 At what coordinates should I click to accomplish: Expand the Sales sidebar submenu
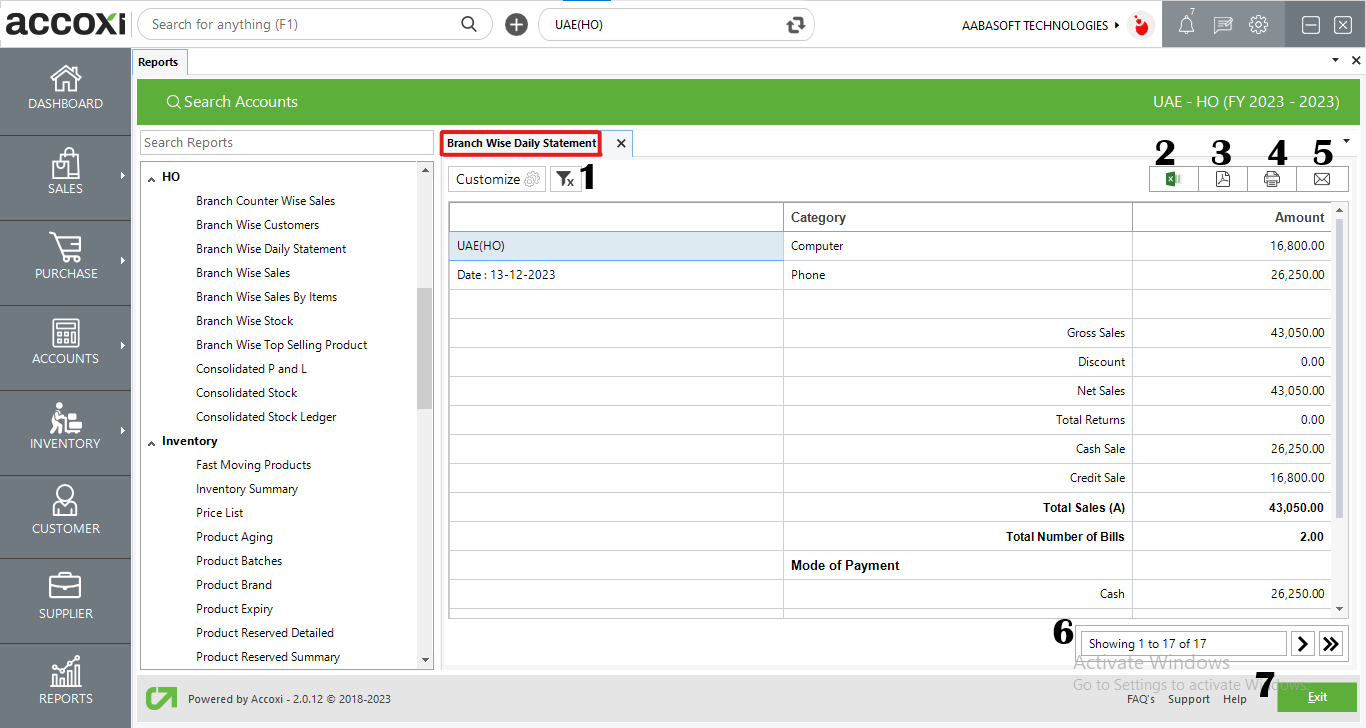123,176
